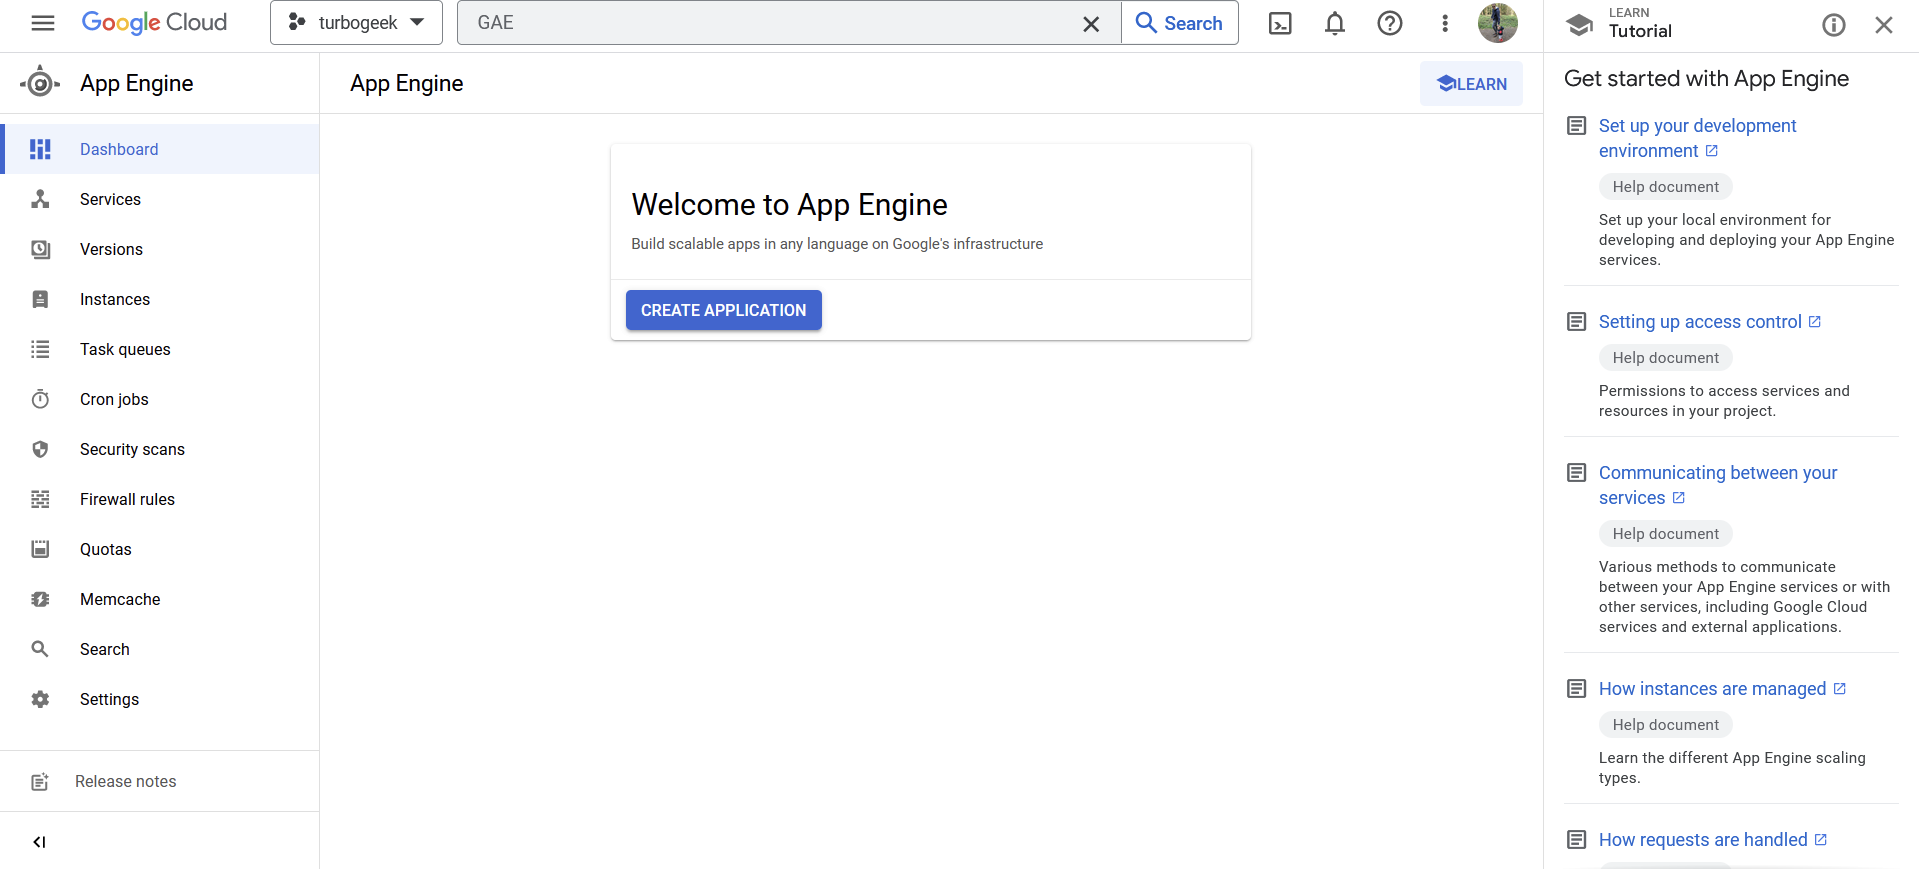This screenshot has height=869, width=1920.
Task: Click the App Engine product icon in sidebar header
Action: [x=40, y=83]
